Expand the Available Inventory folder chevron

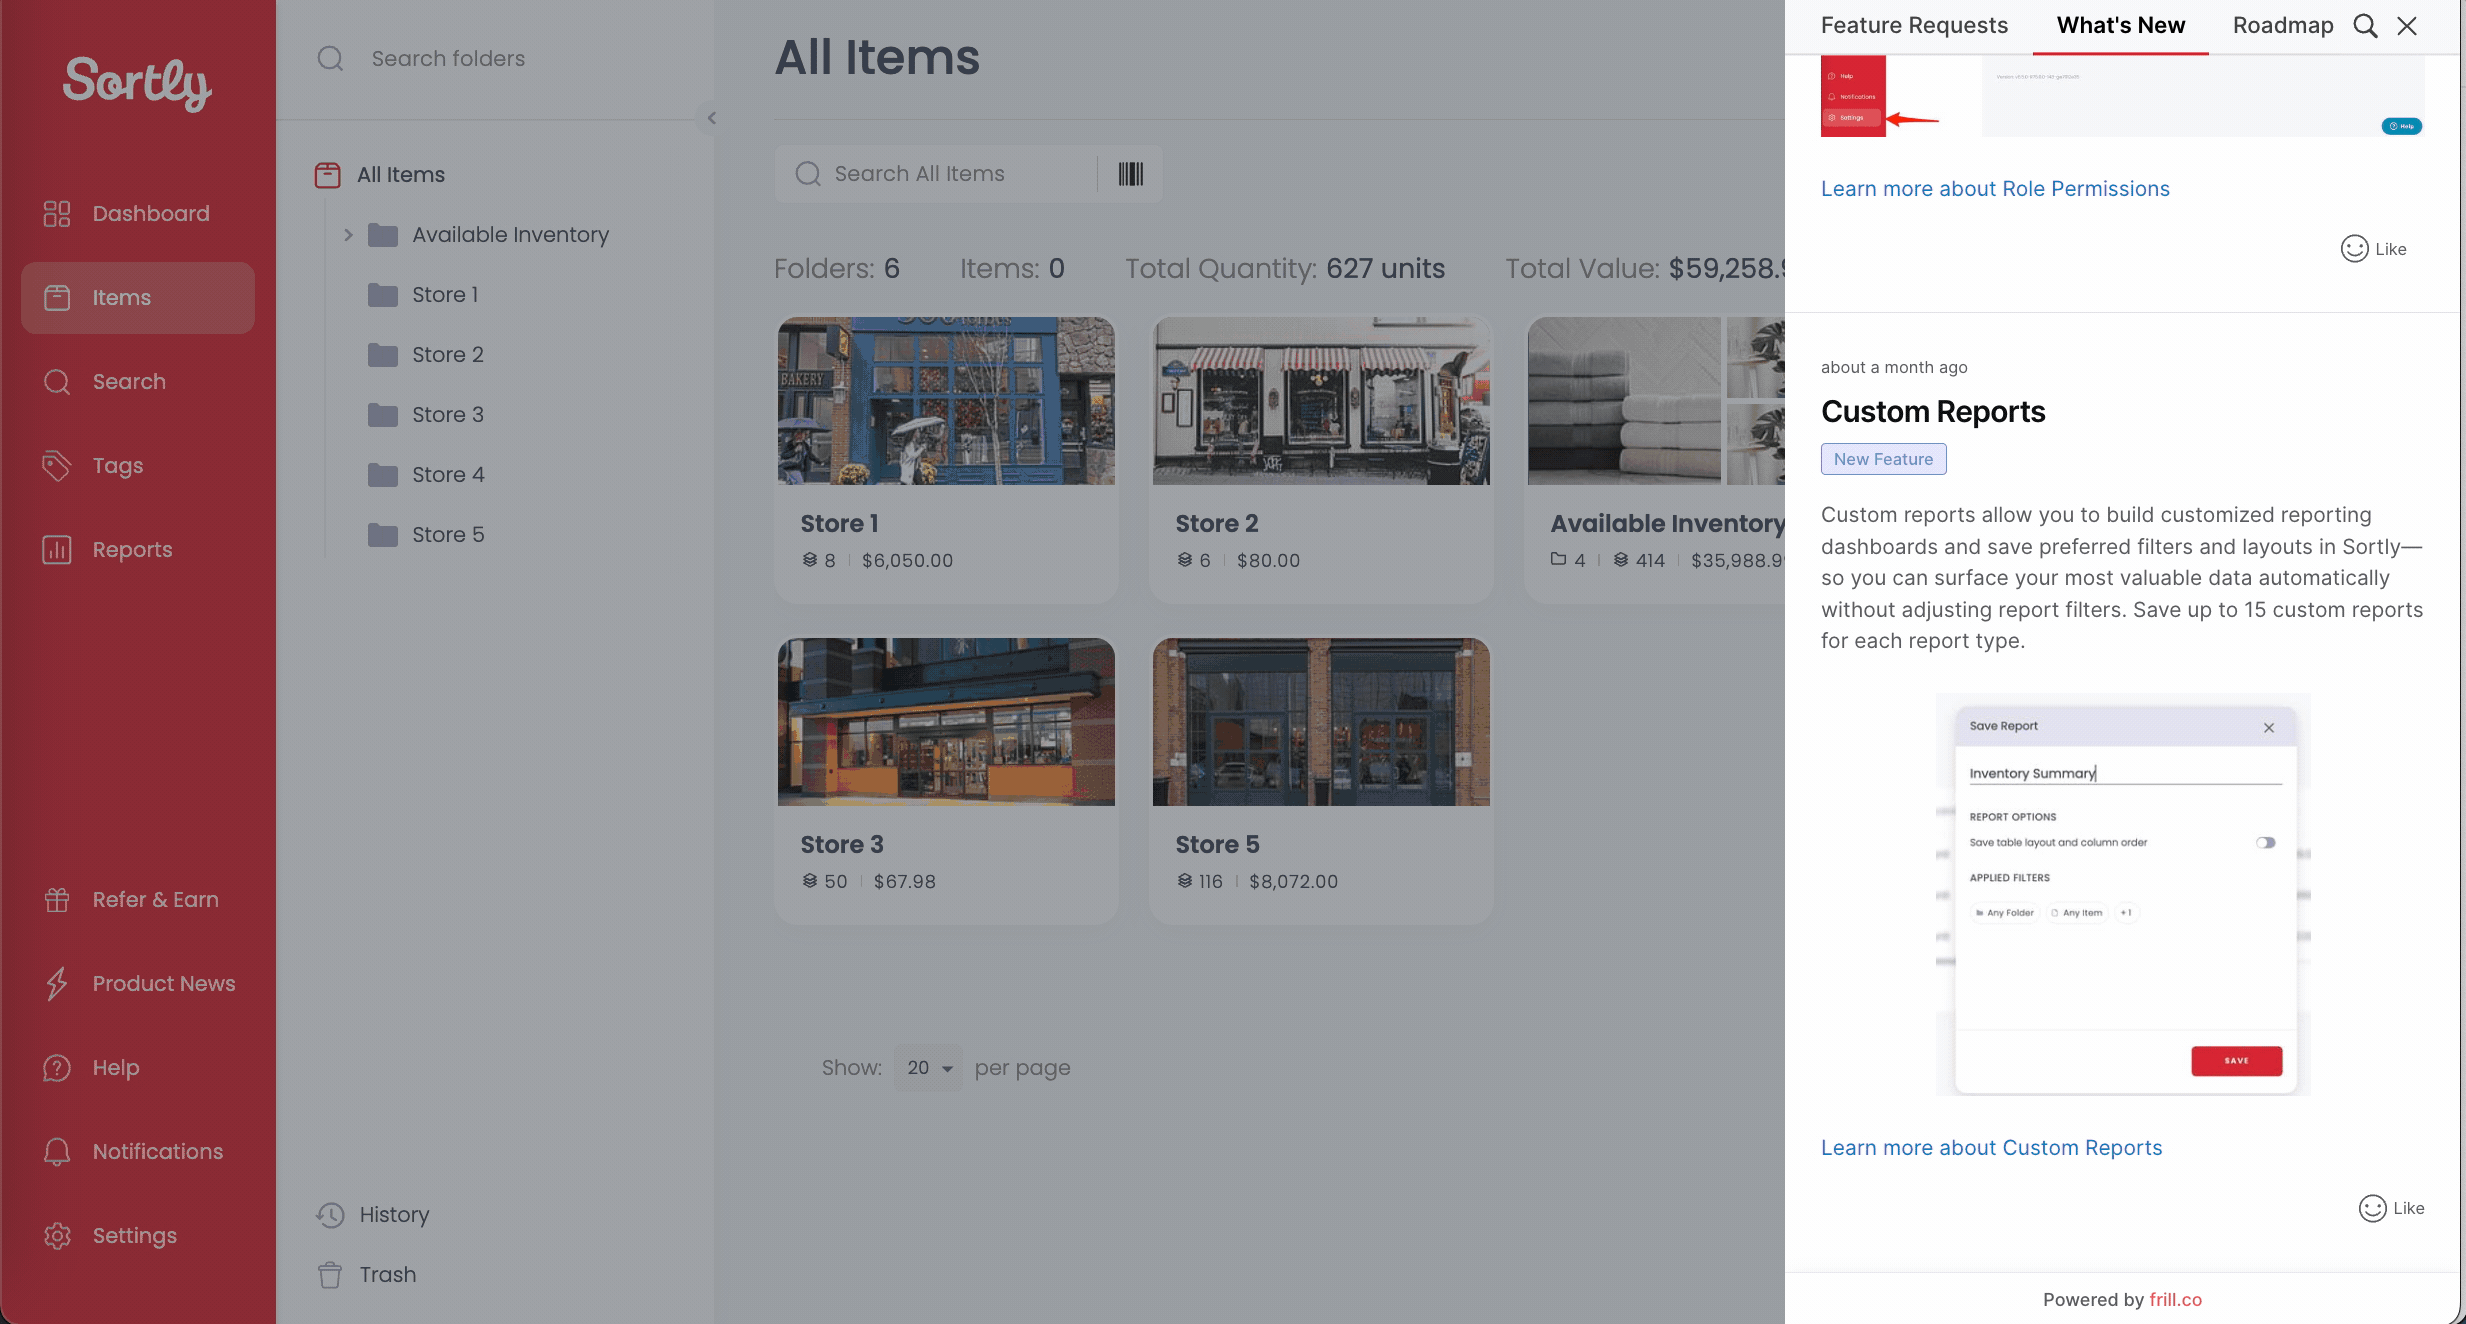tap(348, 235)
